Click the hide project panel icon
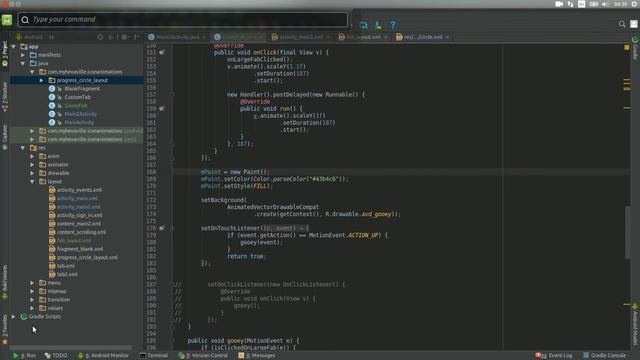640x360 pixels. click(x=136, y=37)
